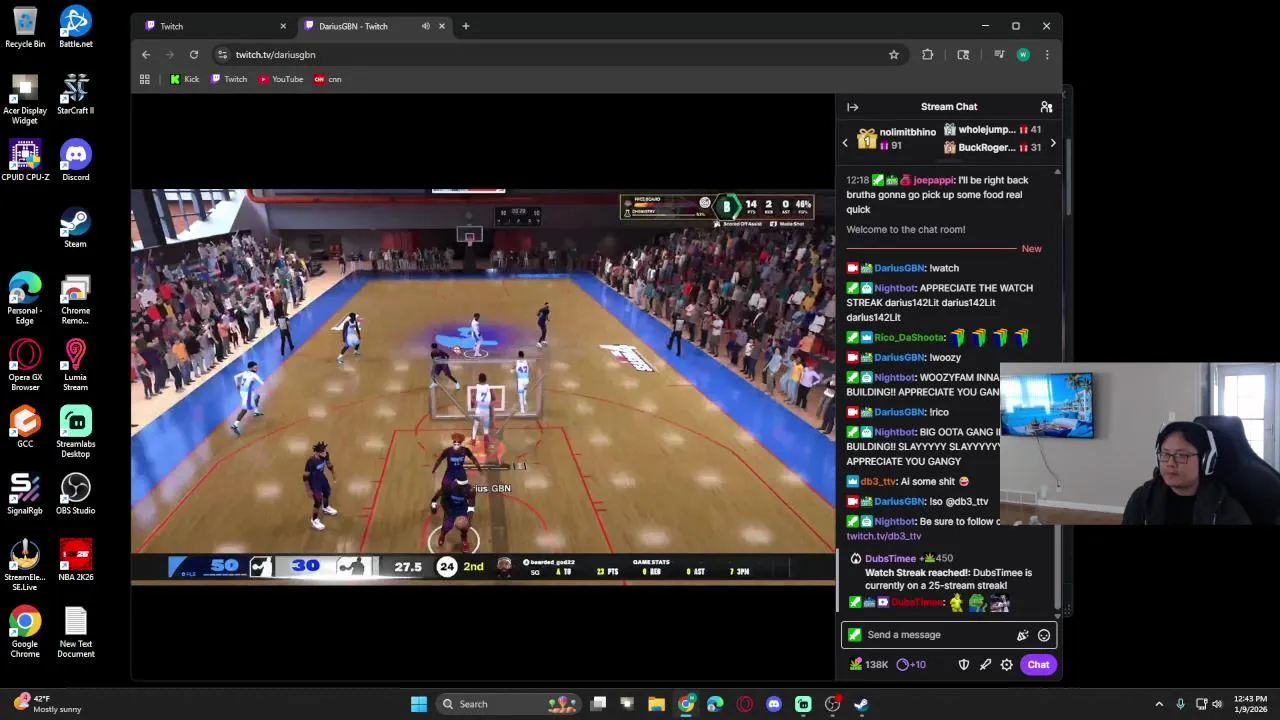Open Discord desktop shortcut
Viewport: 1280px width, 720px height.
(75, 160)
